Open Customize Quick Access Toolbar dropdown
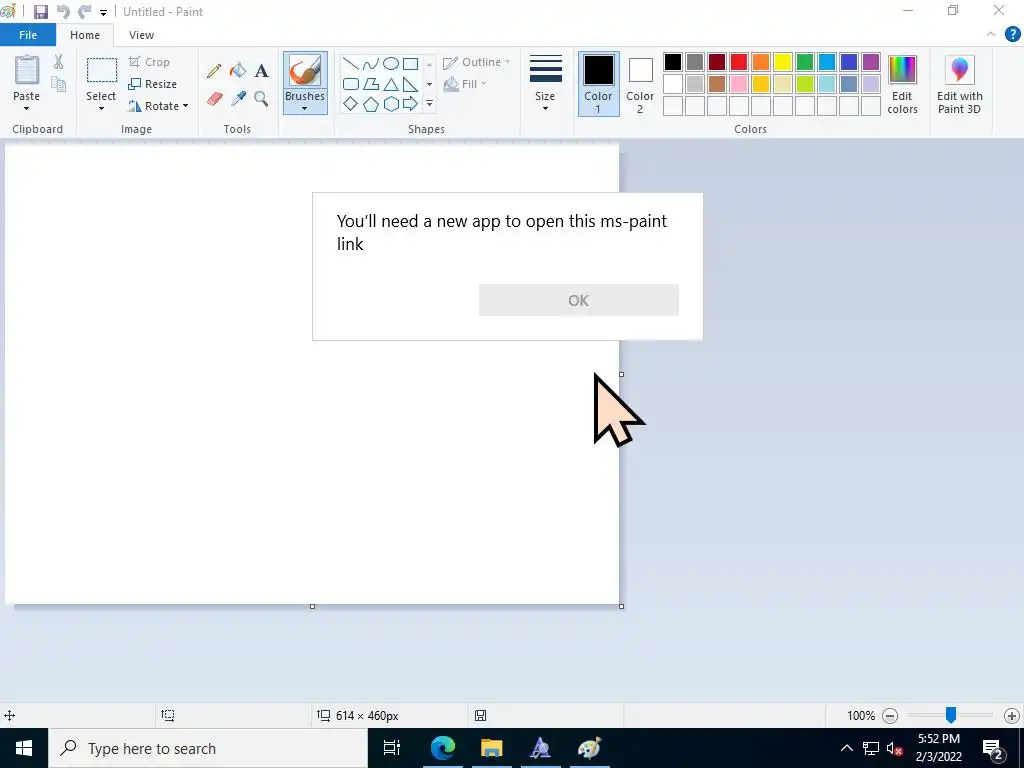This screenshot has width=1024, height=768. (103, 12)
